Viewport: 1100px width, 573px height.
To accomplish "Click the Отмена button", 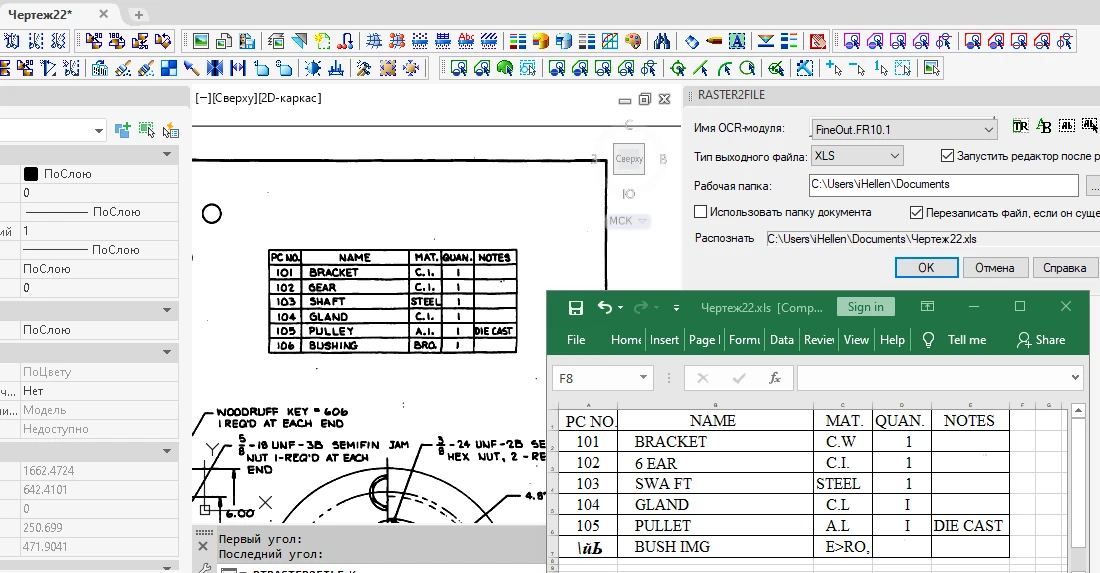I will 994,268.
